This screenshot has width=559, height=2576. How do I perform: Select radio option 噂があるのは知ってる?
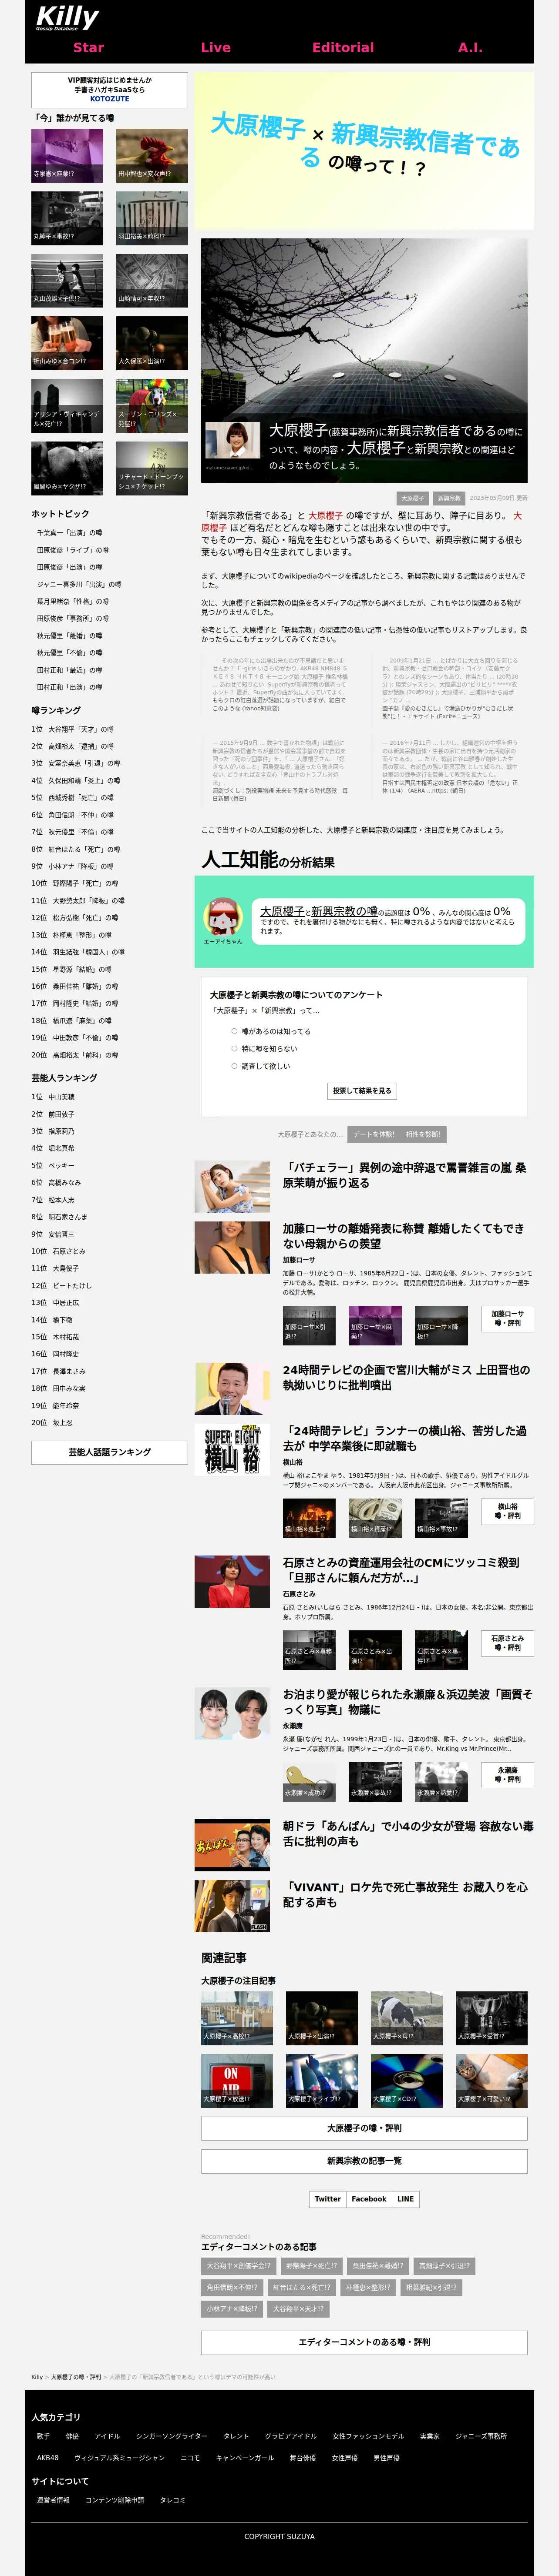tap(235, 1031)
